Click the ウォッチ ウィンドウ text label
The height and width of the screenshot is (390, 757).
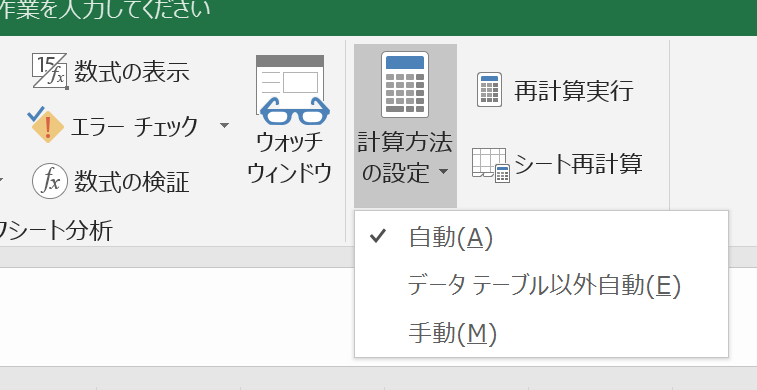tap(289, 157)
